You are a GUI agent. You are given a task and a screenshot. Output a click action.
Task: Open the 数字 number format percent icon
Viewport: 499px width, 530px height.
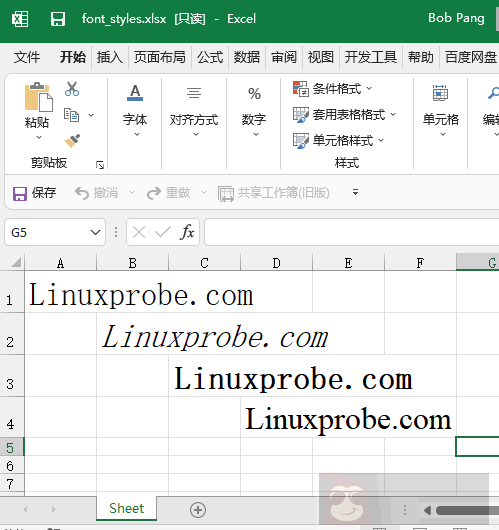(254, 94)
